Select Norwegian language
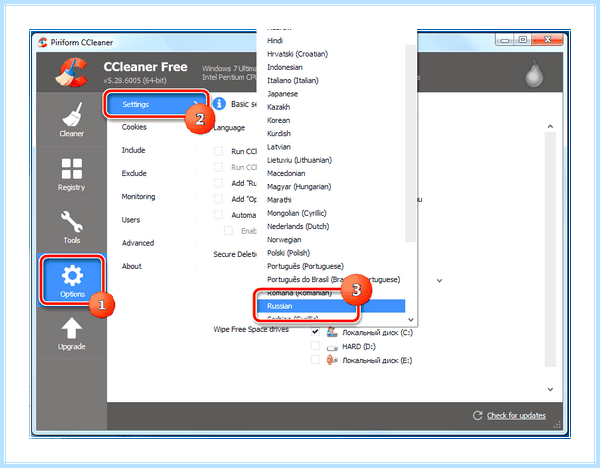The height and width of the screenshot is (468, 600). [x=284, y=240]
